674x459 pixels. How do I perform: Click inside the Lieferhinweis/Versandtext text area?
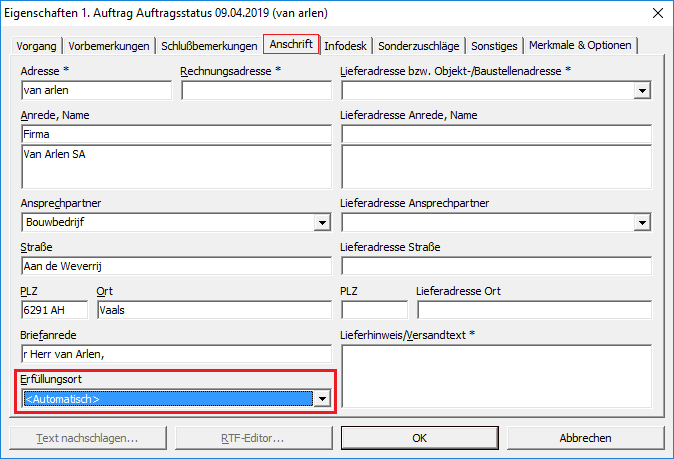(x=496, y=378)
